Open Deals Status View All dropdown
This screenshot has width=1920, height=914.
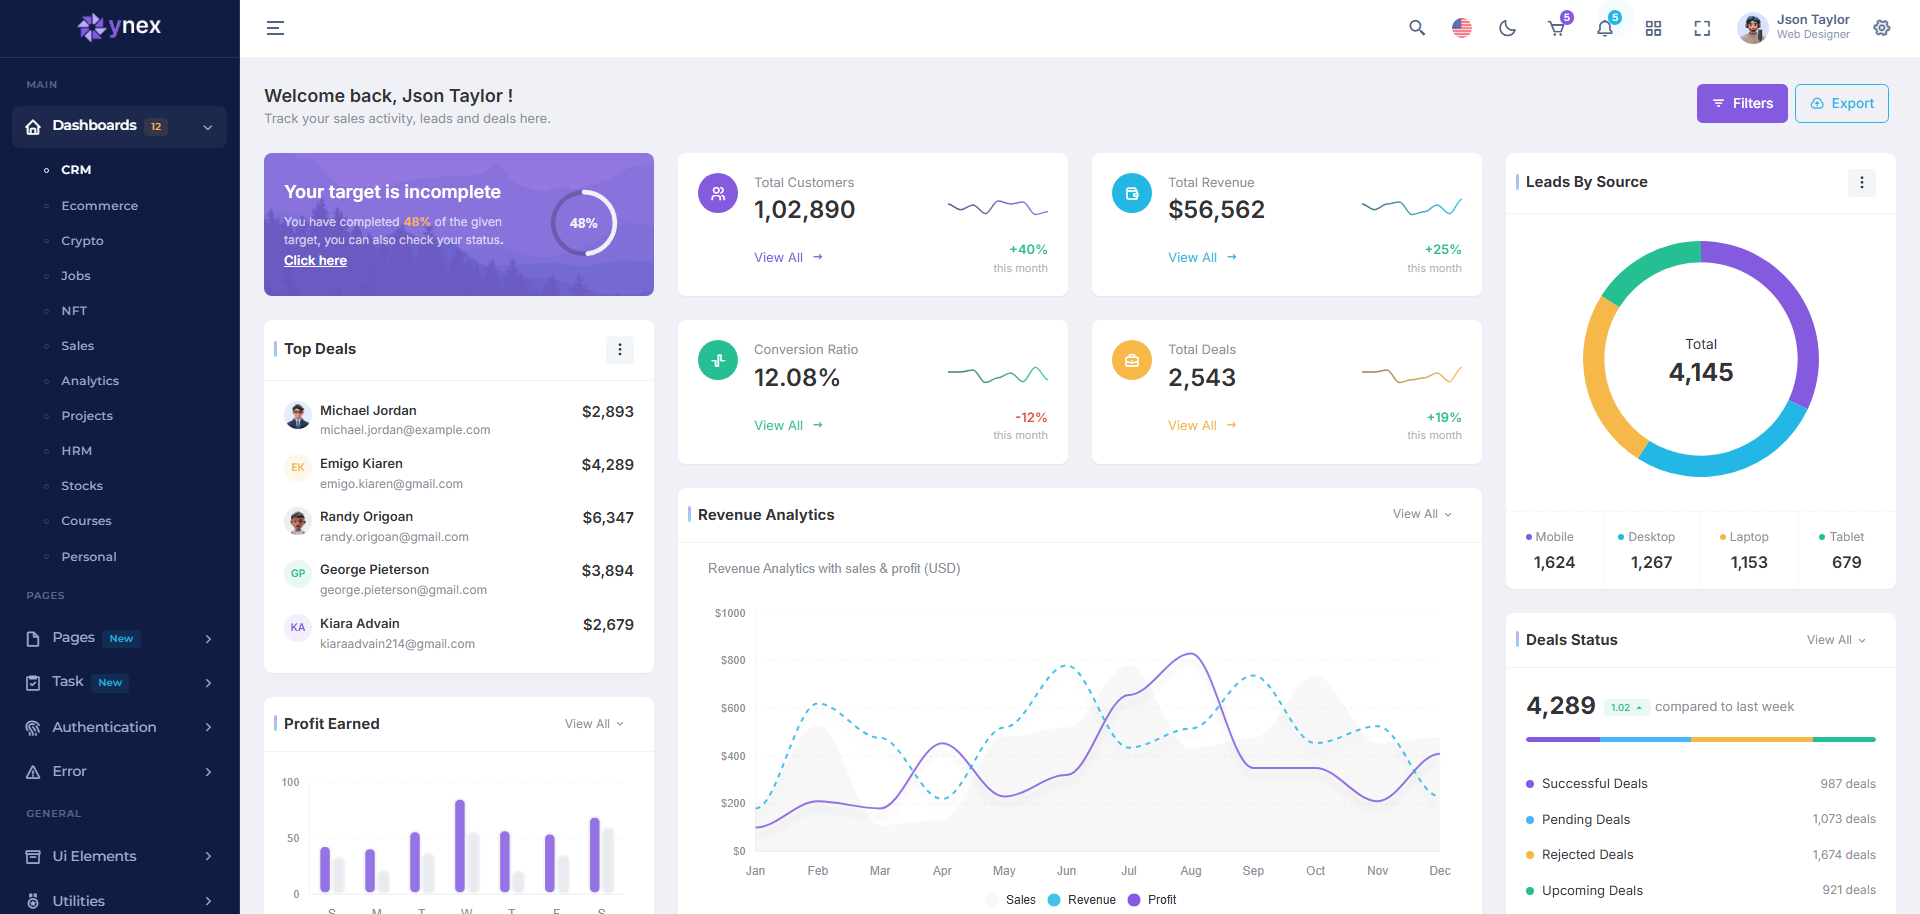tap(1836, 640)
